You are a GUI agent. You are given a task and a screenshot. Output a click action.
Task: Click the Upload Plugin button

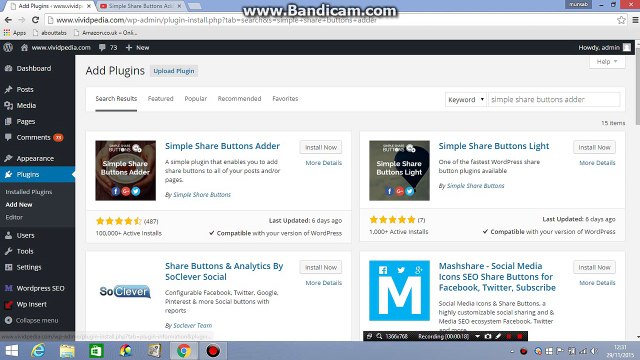coord(174,71)
